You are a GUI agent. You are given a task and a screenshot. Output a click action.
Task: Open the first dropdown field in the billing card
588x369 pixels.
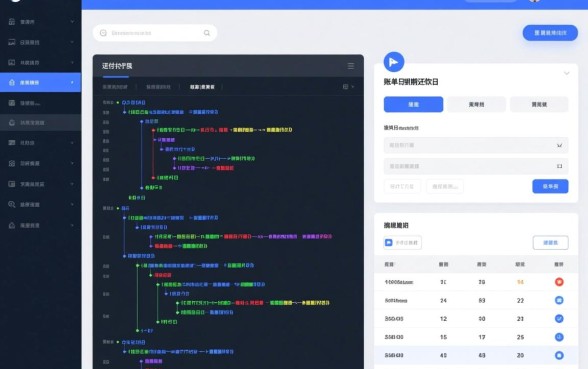coord(476,145)
